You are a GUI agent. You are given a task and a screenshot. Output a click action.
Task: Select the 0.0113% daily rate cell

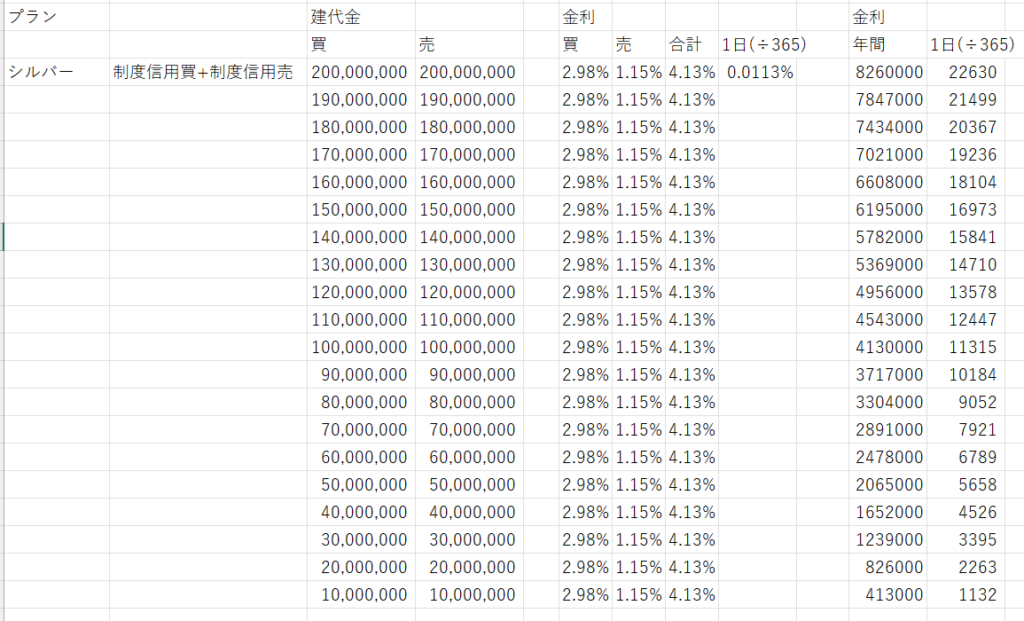point(760,72)
